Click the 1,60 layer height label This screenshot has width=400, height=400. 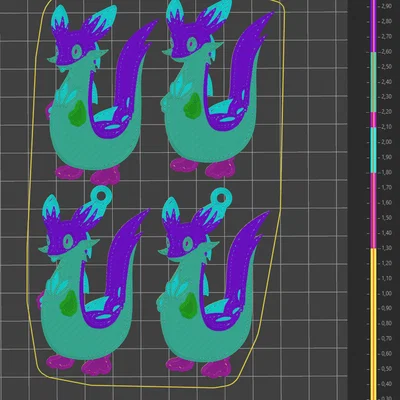click(386, 202)
